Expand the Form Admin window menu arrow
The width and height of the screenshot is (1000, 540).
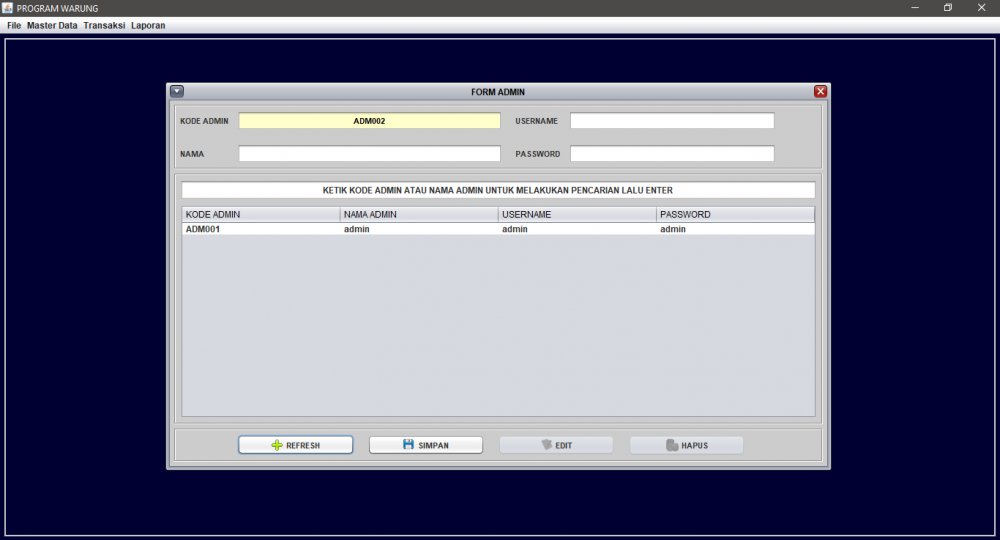(x=177, y=91)
